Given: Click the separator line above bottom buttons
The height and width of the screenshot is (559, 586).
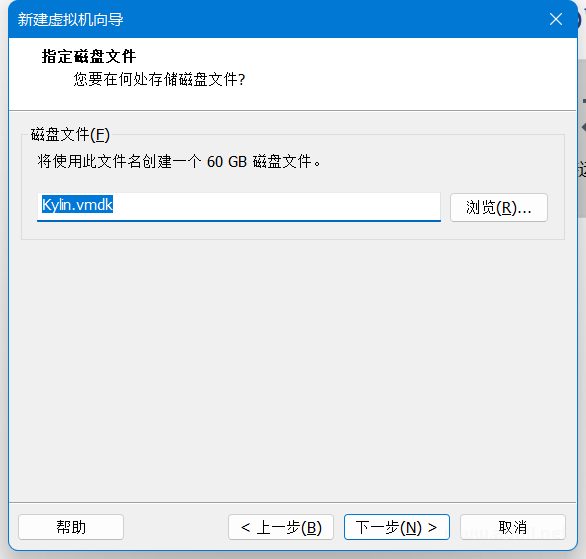Looking at the screenshot, I should point(293,503).
